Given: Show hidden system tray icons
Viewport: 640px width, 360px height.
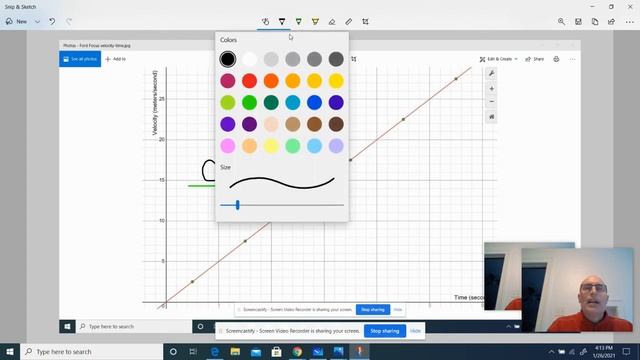Looking at the screenshot, I should (551, 351).
